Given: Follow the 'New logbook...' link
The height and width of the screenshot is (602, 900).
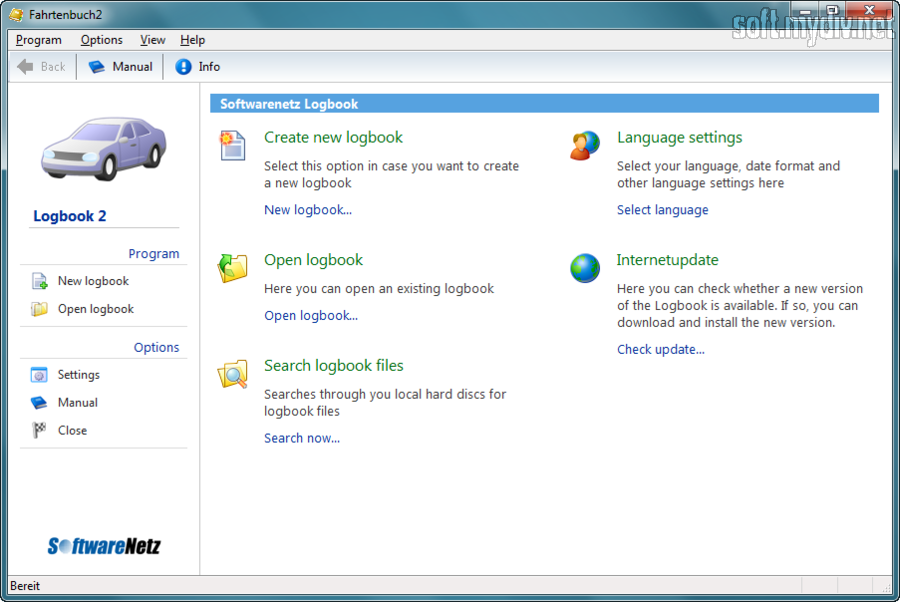Looking at the screenshot, I should pos(308,210).
